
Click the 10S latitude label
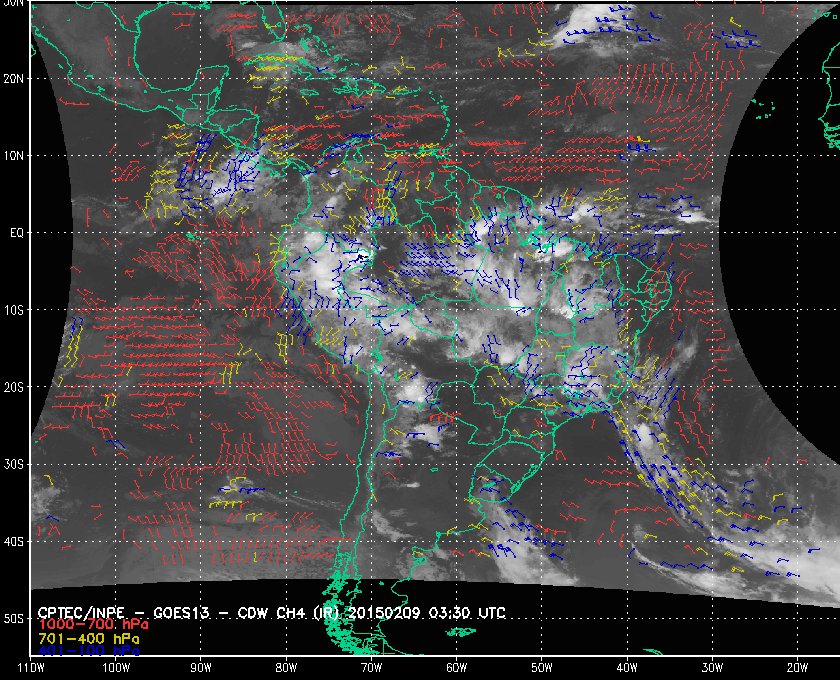13,310
